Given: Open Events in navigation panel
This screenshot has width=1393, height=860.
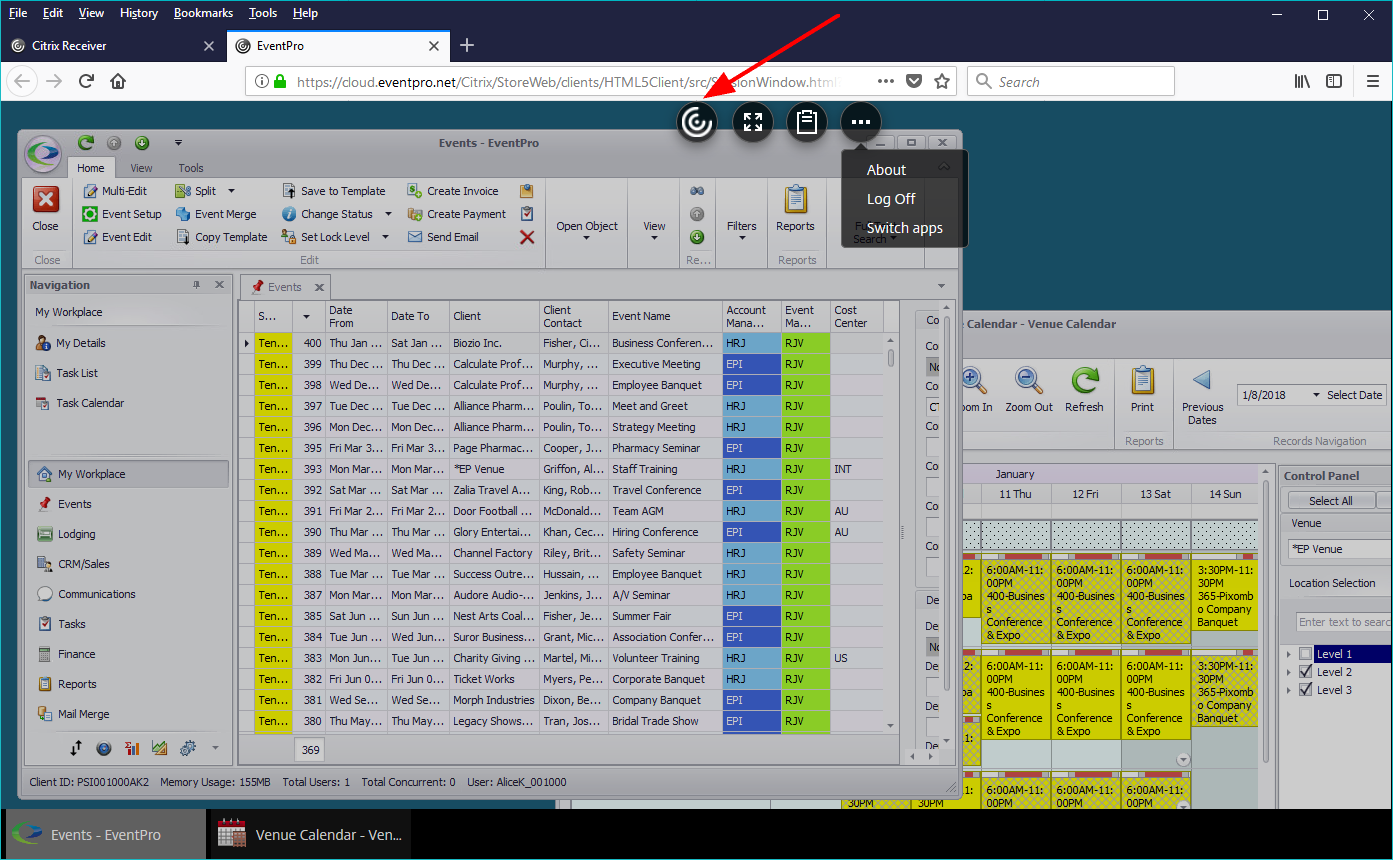Looking at the screenshot, I should tap(75, 504).
